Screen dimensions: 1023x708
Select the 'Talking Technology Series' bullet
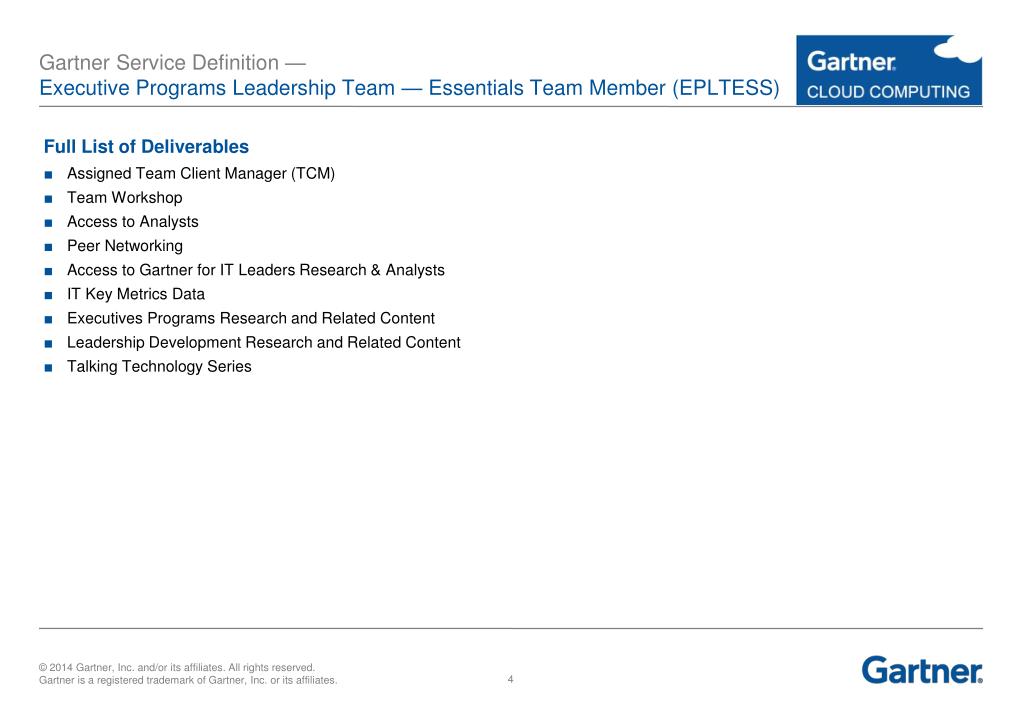coord(159,367)
